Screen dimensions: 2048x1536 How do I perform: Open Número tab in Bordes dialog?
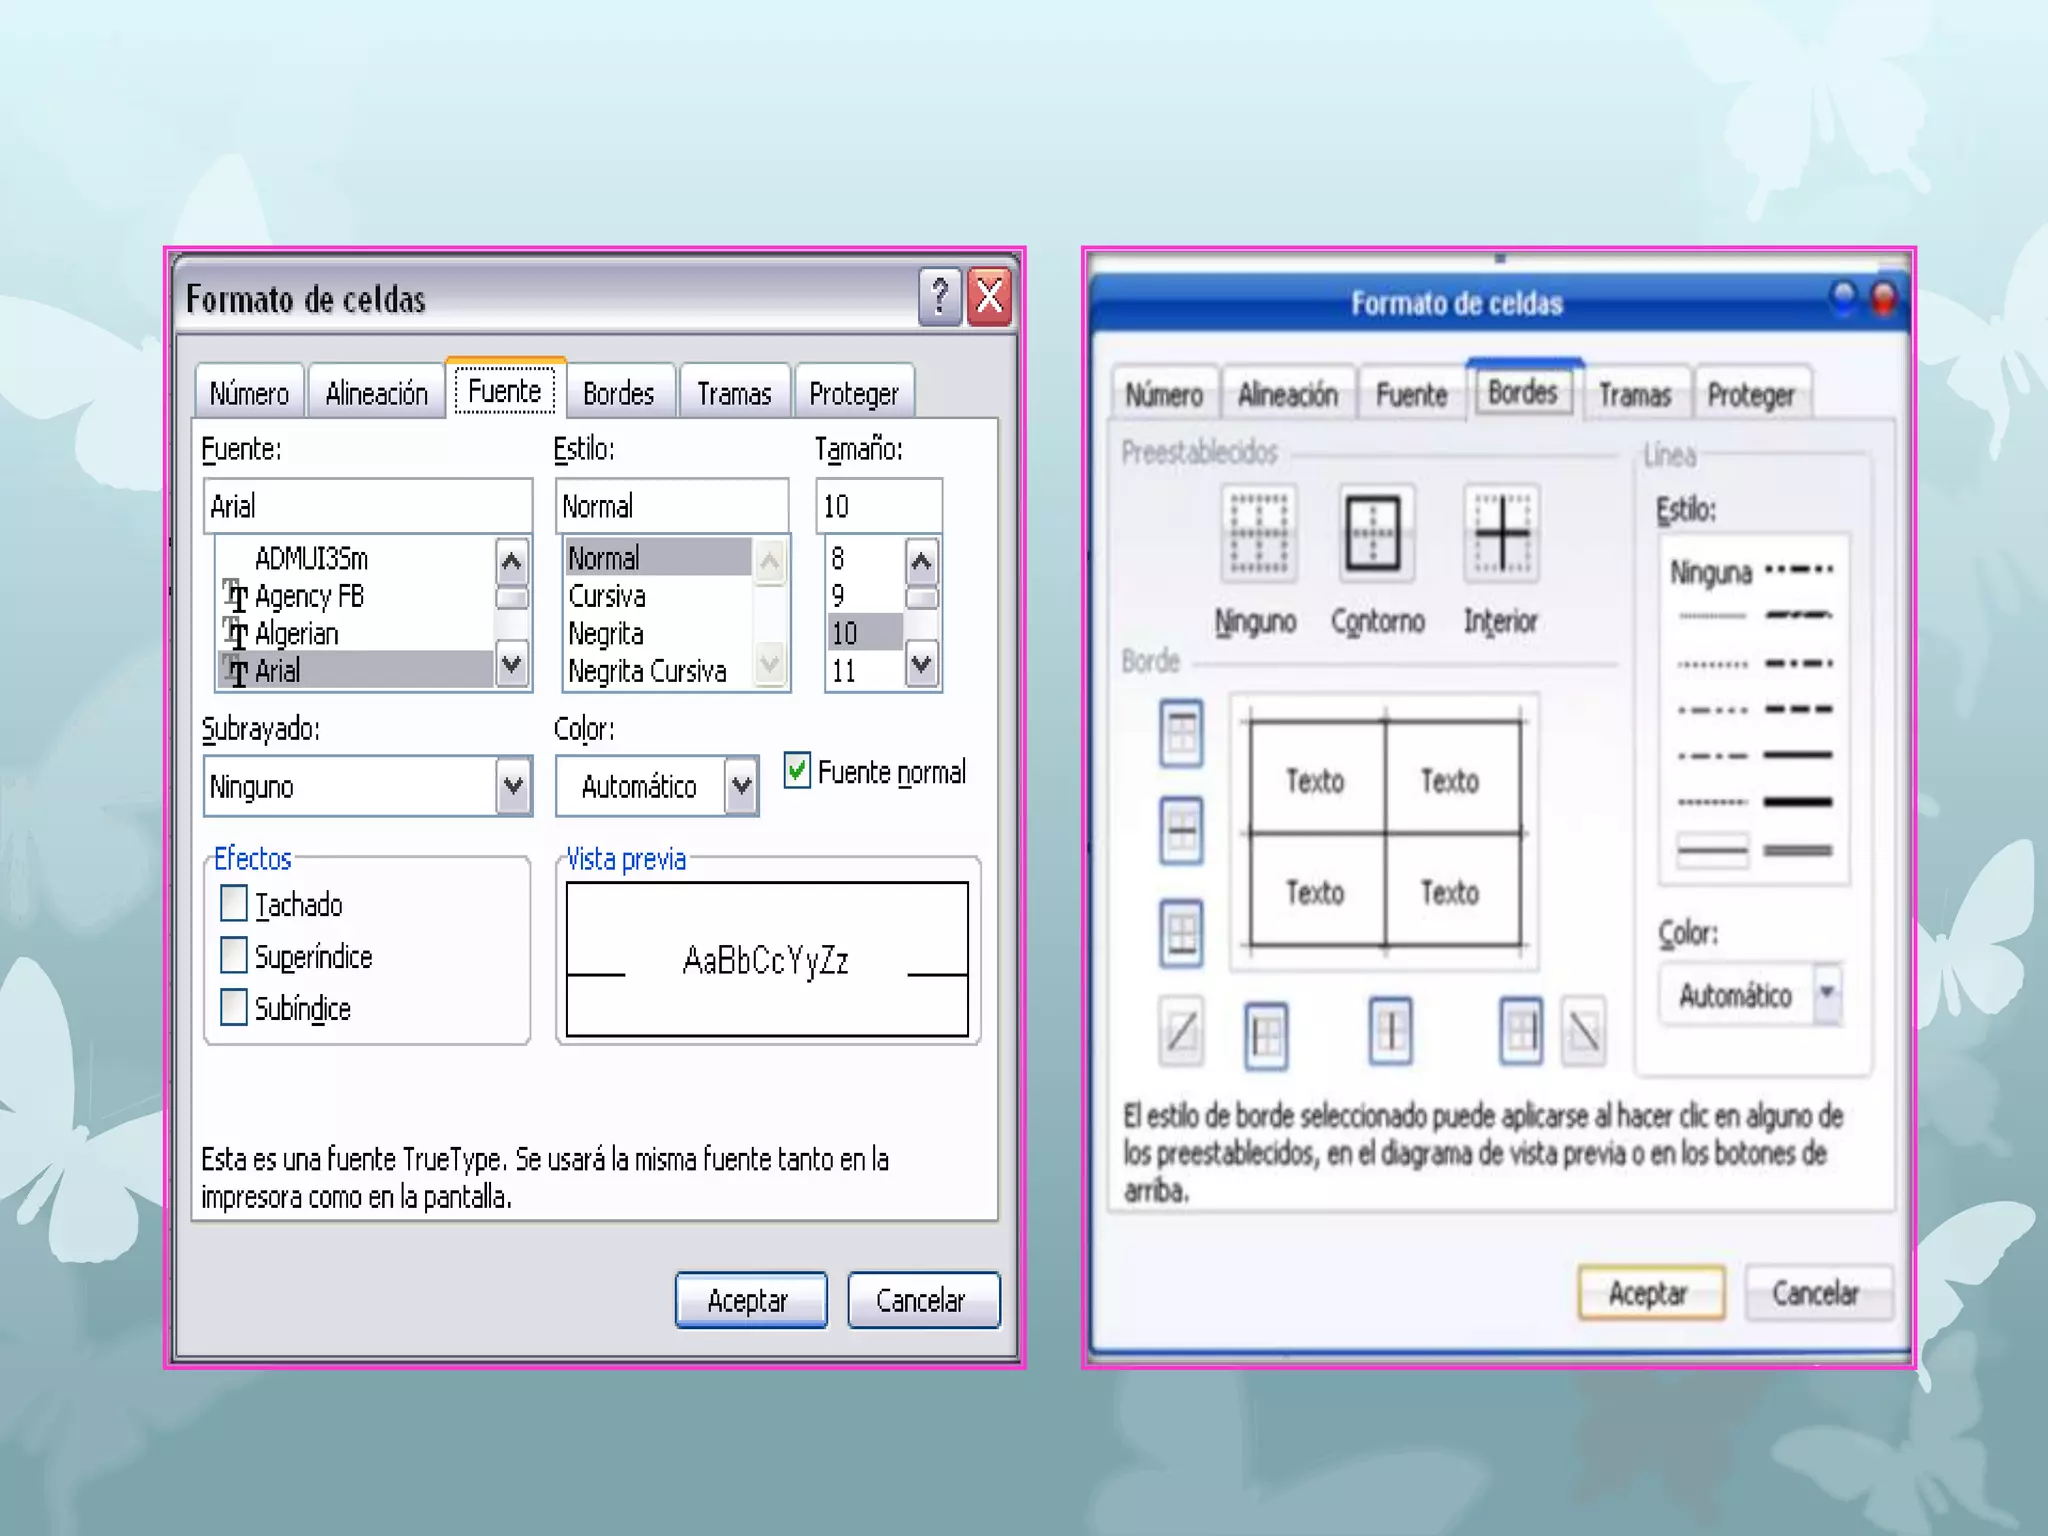1164,395
